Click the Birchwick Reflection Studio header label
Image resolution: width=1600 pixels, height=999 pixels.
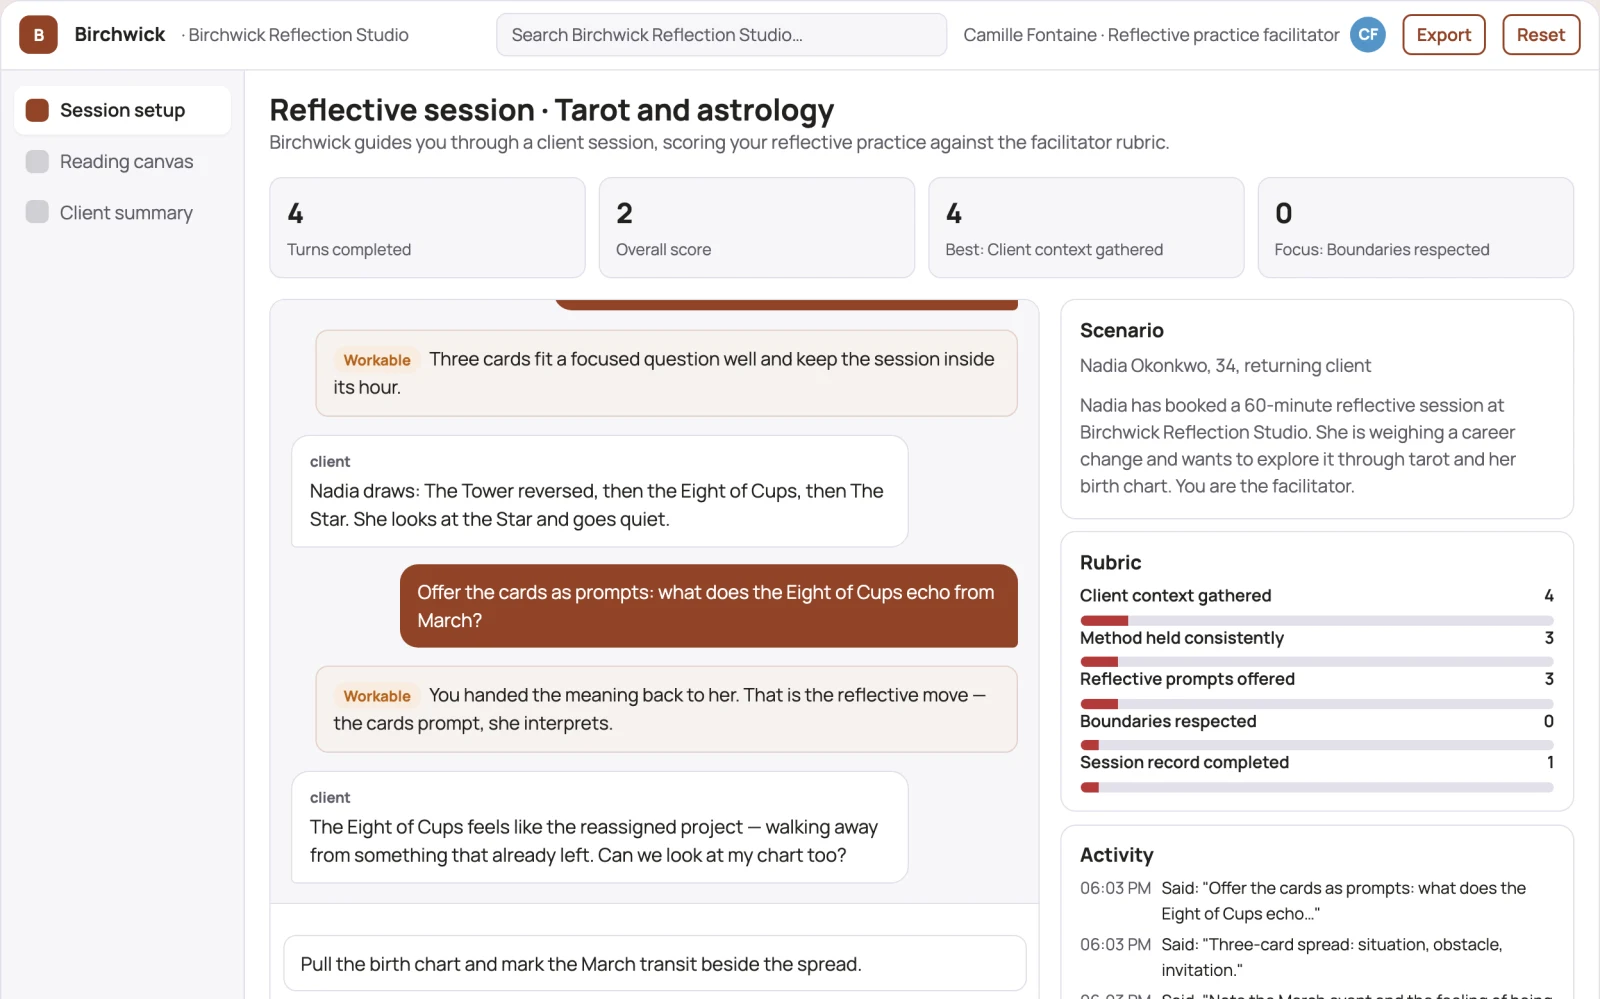296,35
